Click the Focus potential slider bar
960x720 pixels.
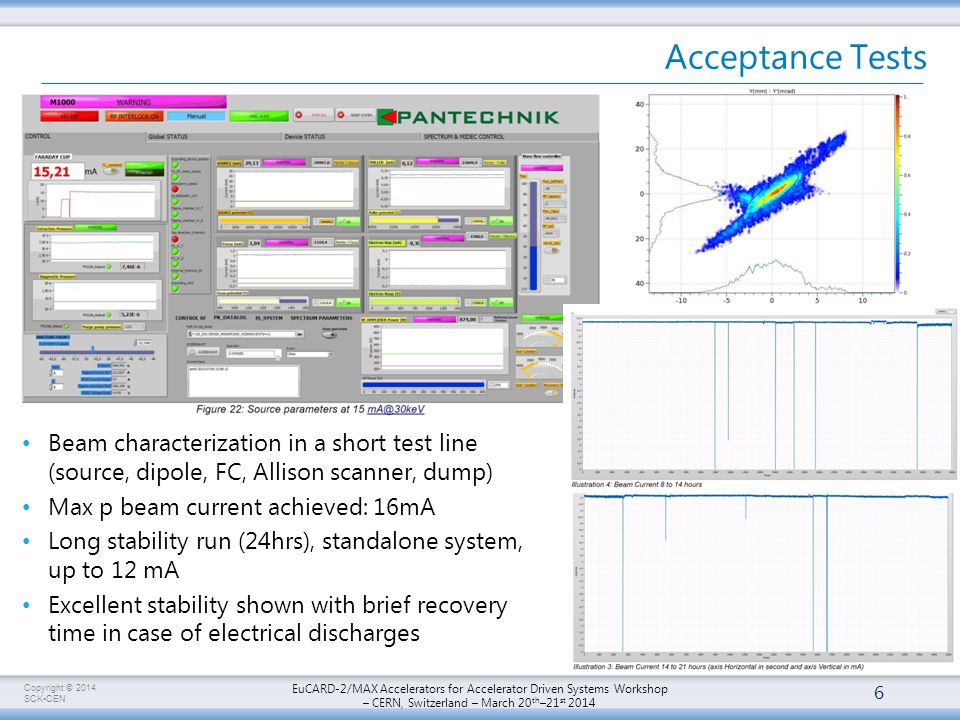click(263, 301)
